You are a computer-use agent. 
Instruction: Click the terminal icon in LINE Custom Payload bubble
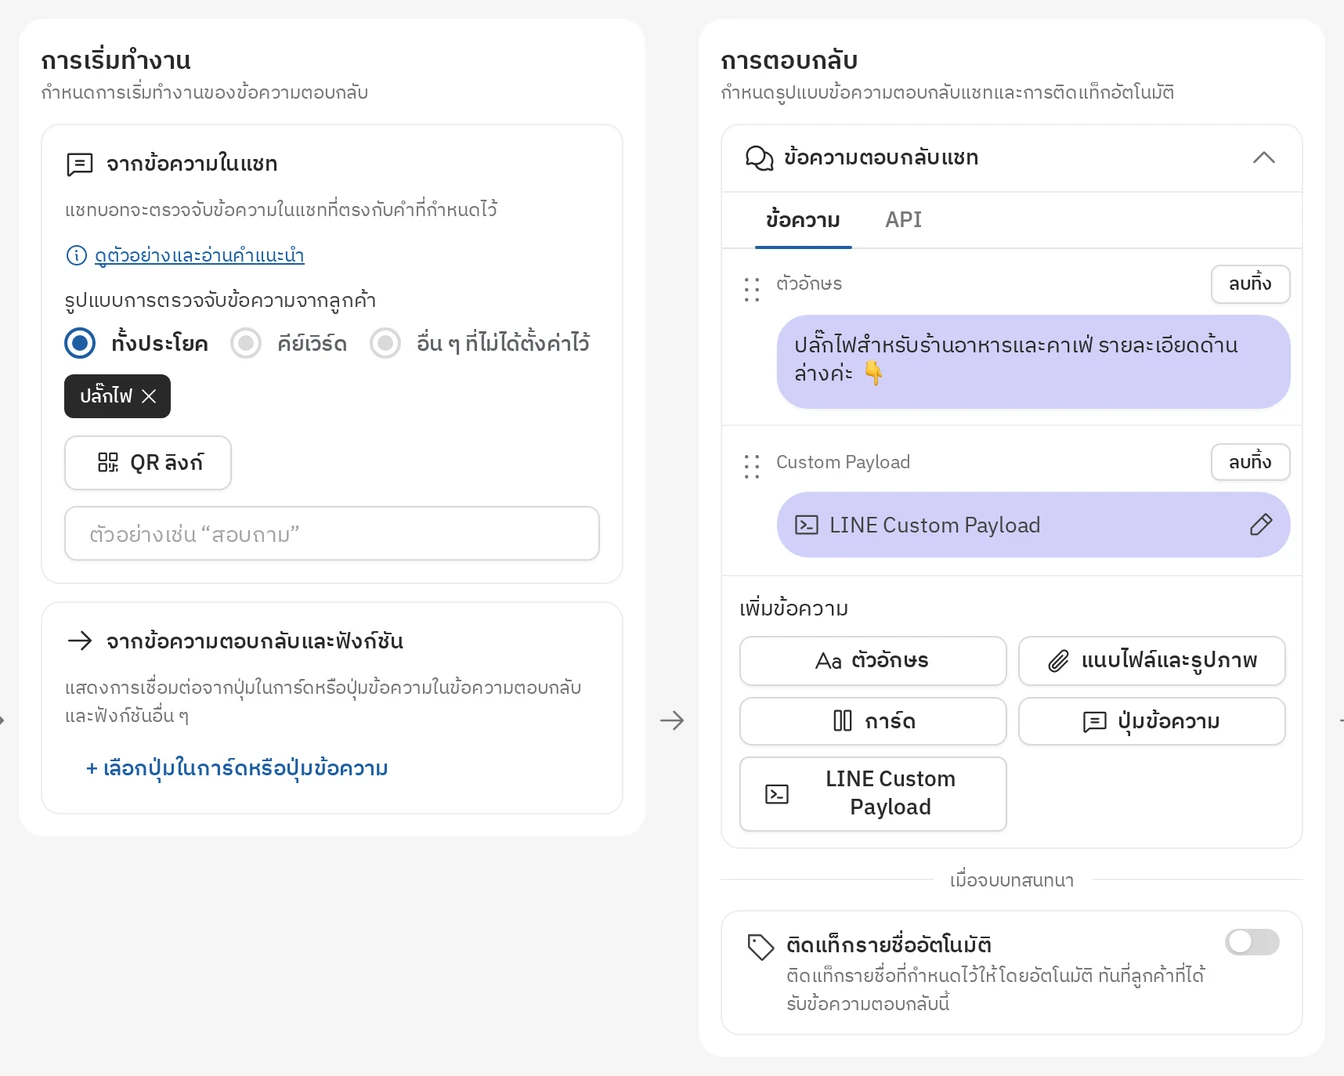[807, 525]
